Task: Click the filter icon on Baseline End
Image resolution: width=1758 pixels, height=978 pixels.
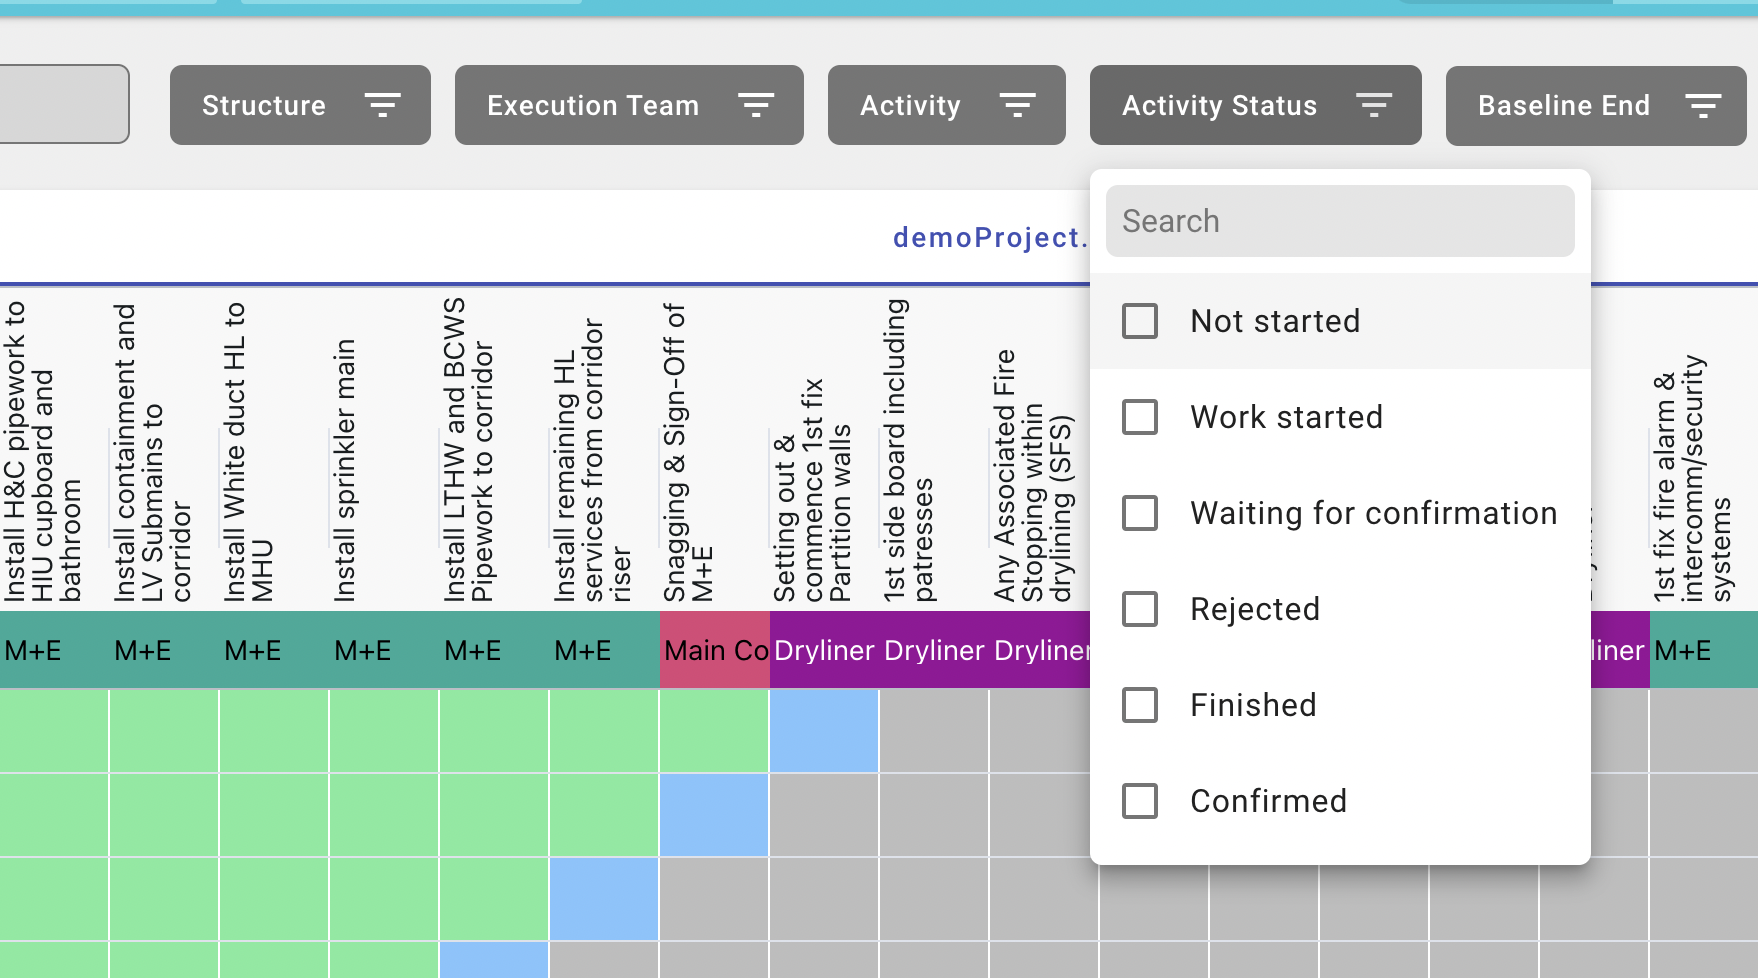Action: point(1702,105)
